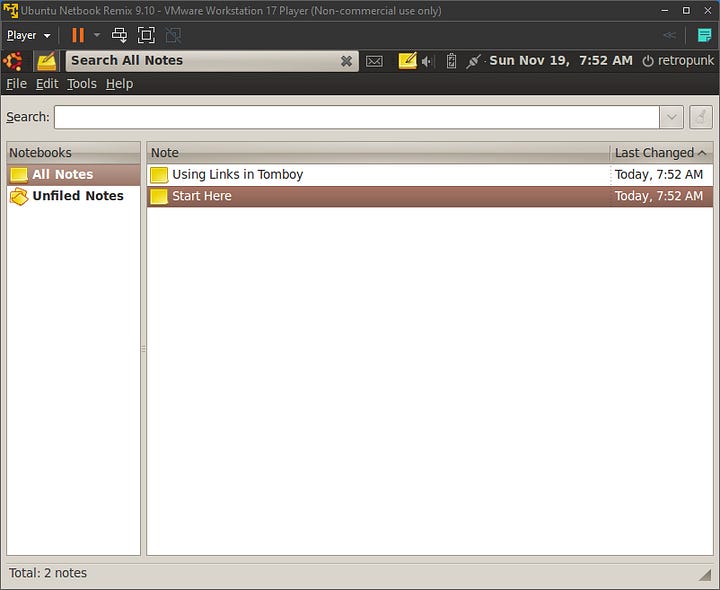Click the clear search broom button
This screenshot has height=590, width=720.
(x=701, y=117)
